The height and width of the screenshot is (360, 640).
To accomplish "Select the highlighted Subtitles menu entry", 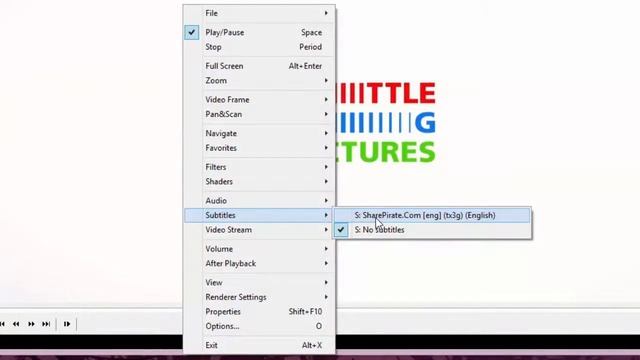I will (x=259, y=216).
